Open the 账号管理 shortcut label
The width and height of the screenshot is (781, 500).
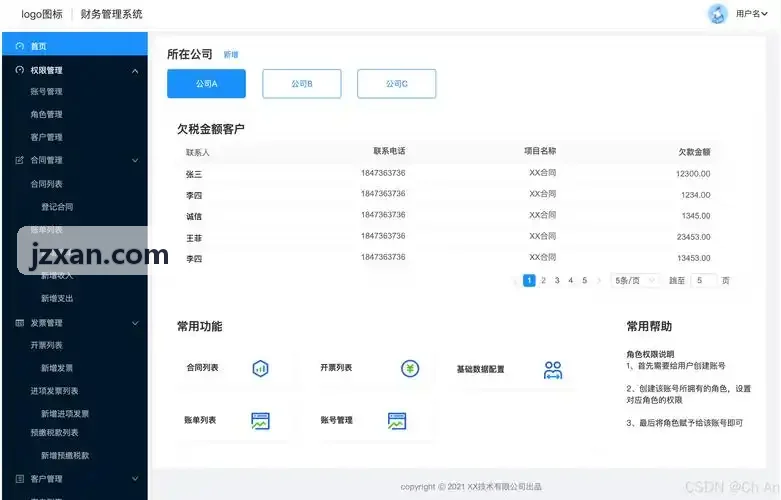coord(337,420)
